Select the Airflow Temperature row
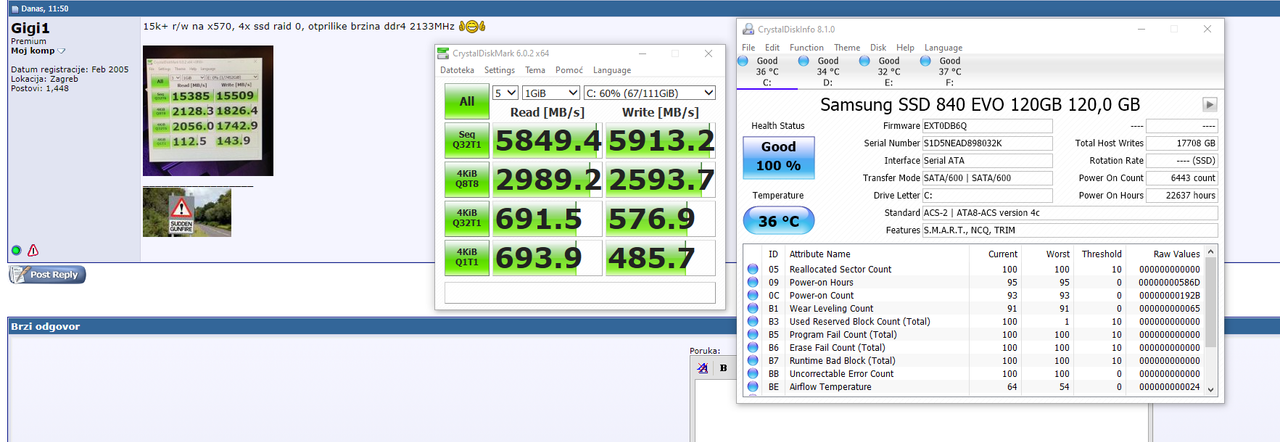The width and height of the screenshot is (1280, 442). pos(973,386)
